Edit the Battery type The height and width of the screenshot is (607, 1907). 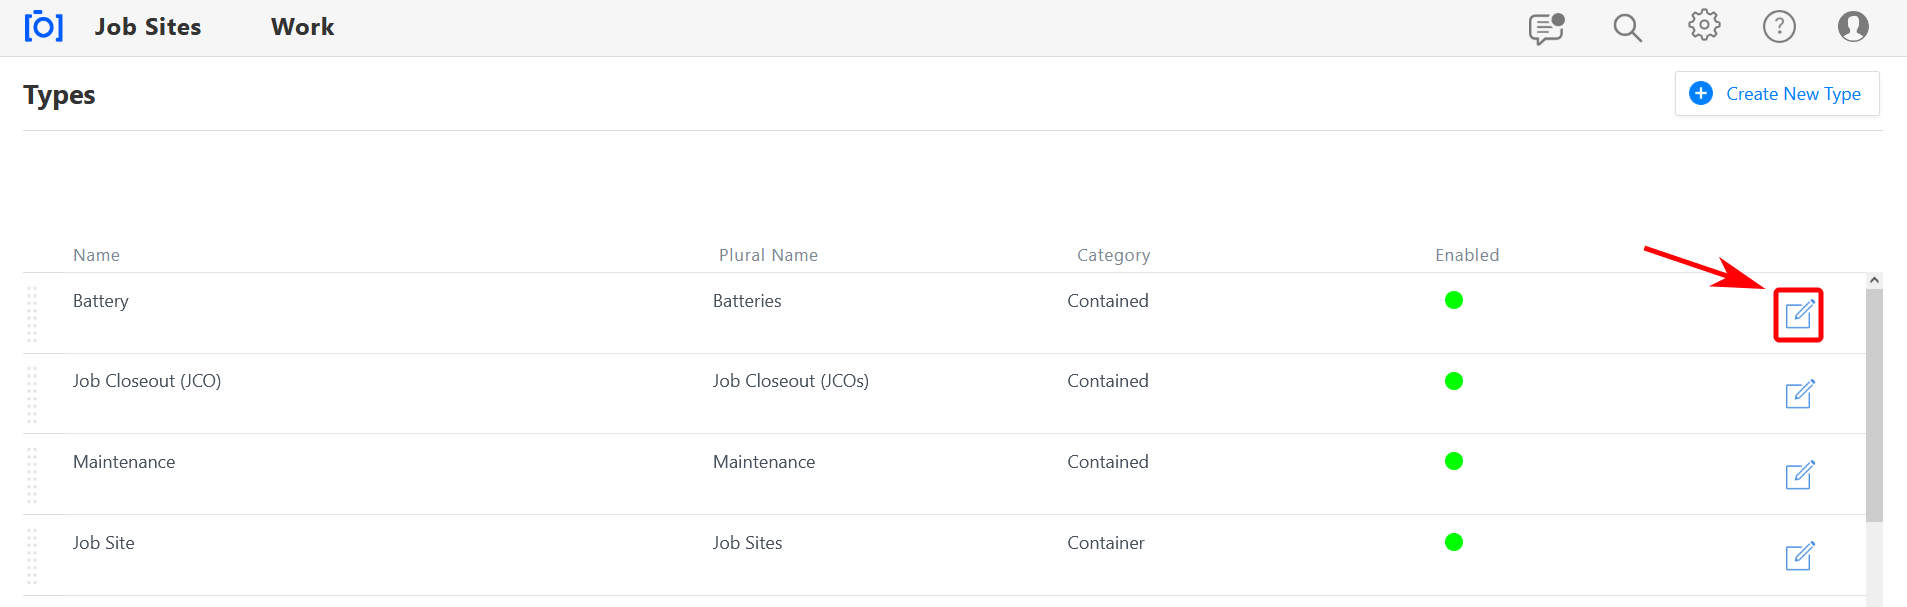1799,315
